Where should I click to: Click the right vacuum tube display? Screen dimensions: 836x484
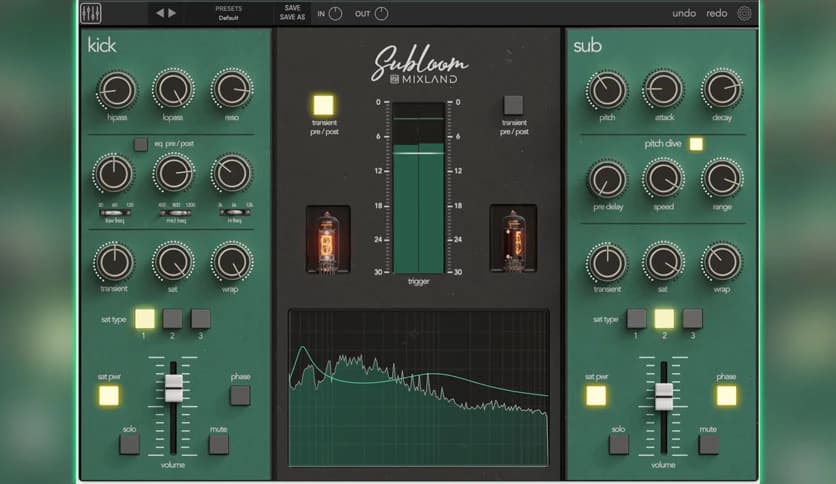click(513, 238)
